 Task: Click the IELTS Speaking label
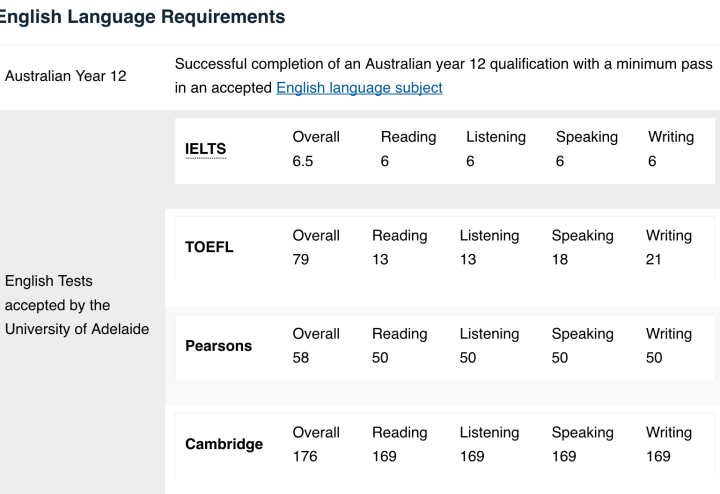(587, 137)
